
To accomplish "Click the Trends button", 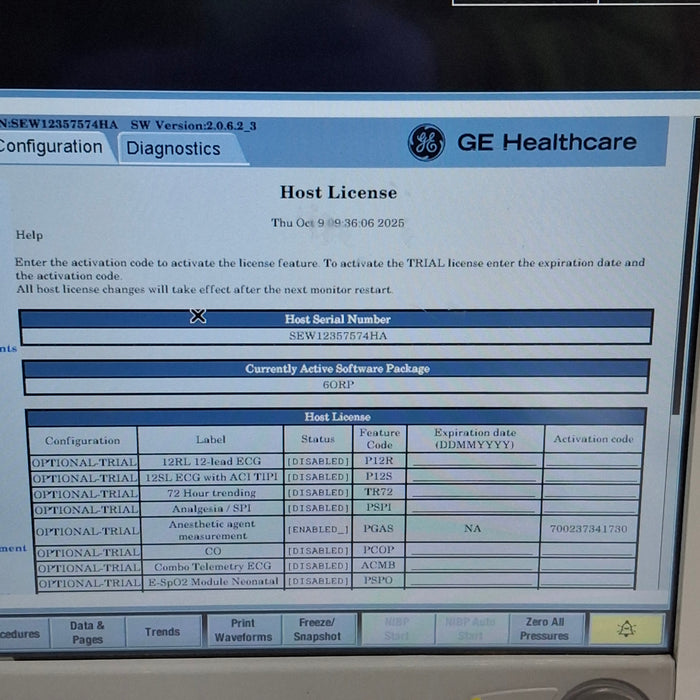I will pyautogui.click(x=162, y=632).
